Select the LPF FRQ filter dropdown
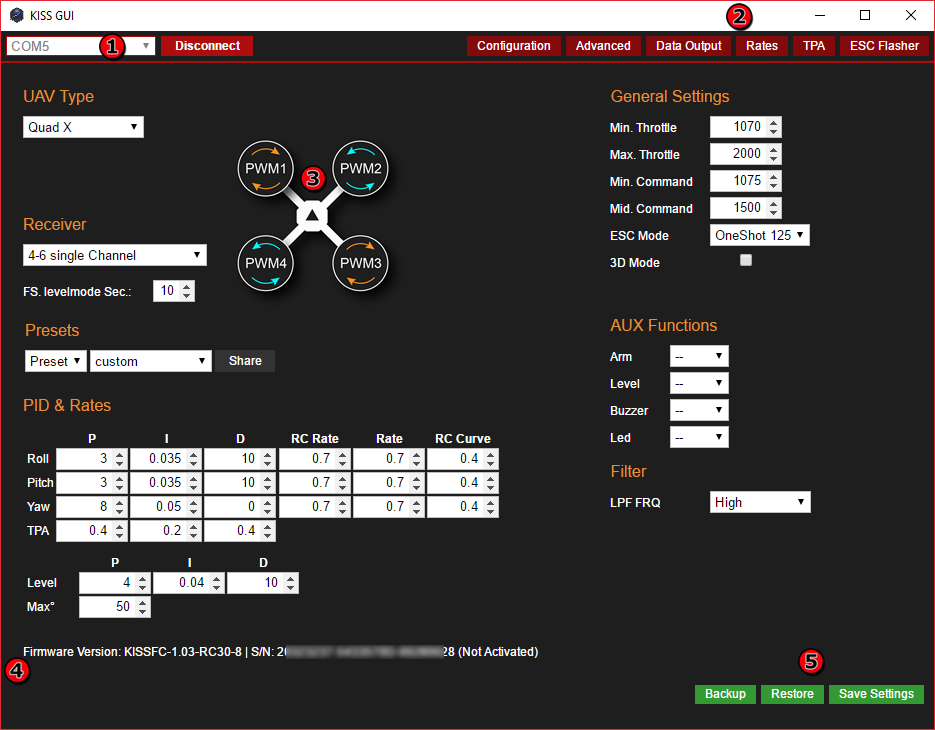This screenshot has width=935, height=730. [759, 502]
